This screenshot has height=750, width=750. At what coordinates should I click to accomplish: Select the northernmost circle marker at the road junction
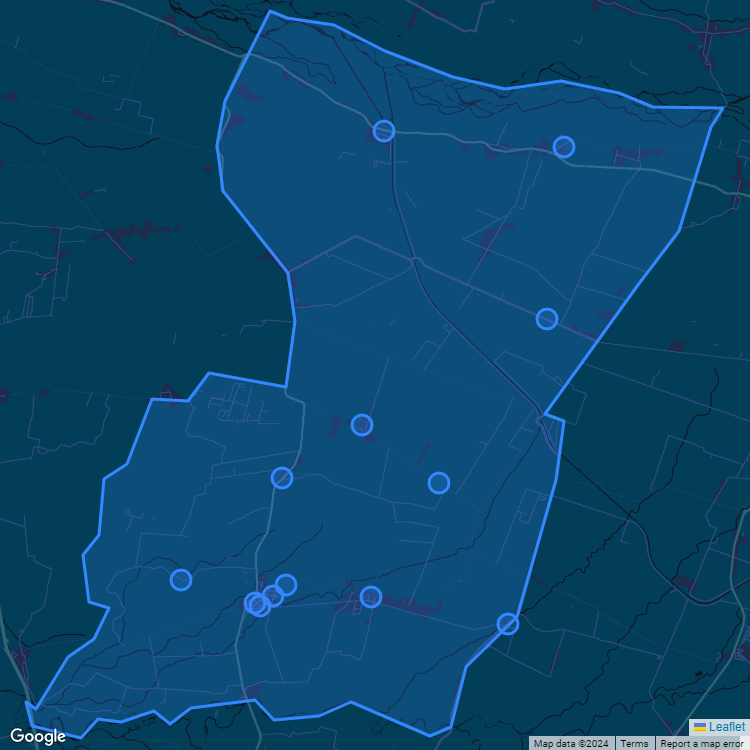point(384,131)
